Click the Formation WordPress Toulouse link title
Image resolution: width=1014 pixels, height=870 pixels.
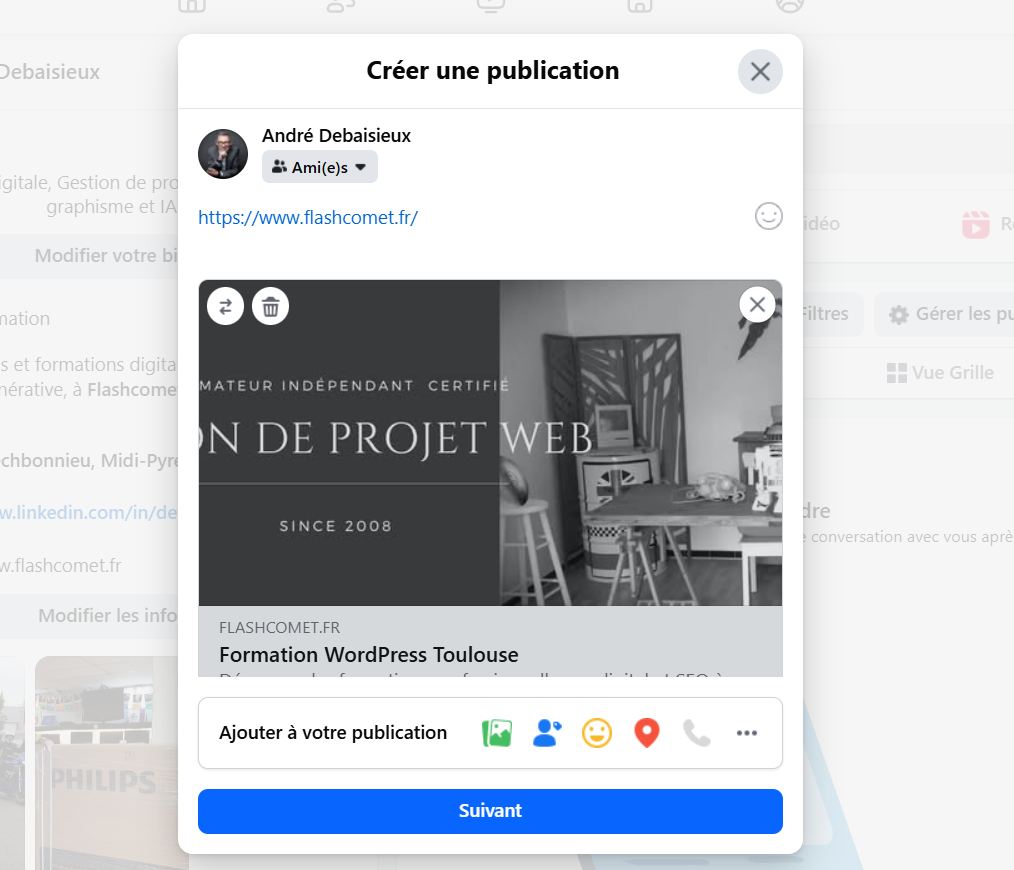tap(369, 655)
